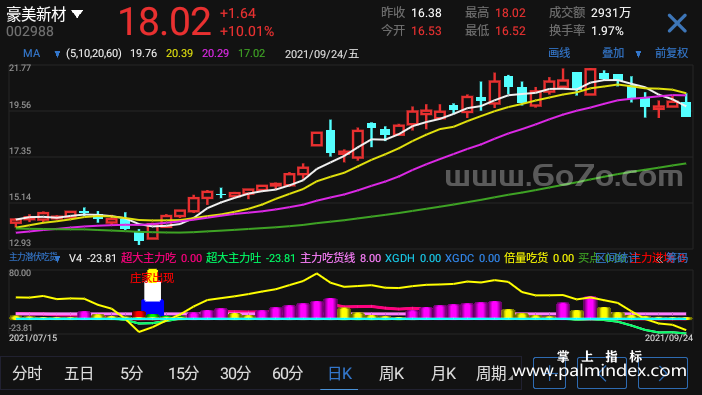Switch to the 五日 tab
Image resolution: width=702 pixels, height=395 pixels.
point(79,373)
